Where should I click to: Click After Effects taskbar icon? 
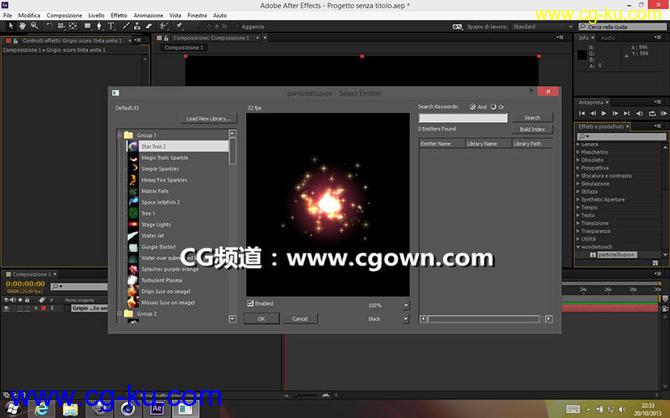tap(157, 409)
